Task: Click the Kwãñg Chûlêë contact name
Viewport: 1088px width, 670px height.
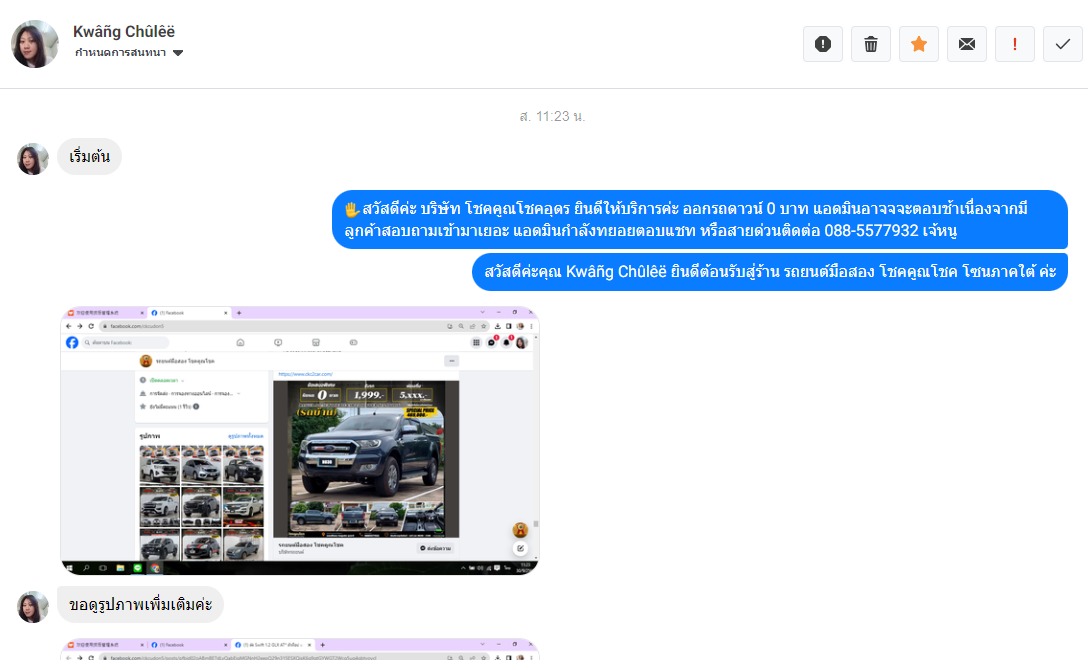Action: (x=124, y=32)
